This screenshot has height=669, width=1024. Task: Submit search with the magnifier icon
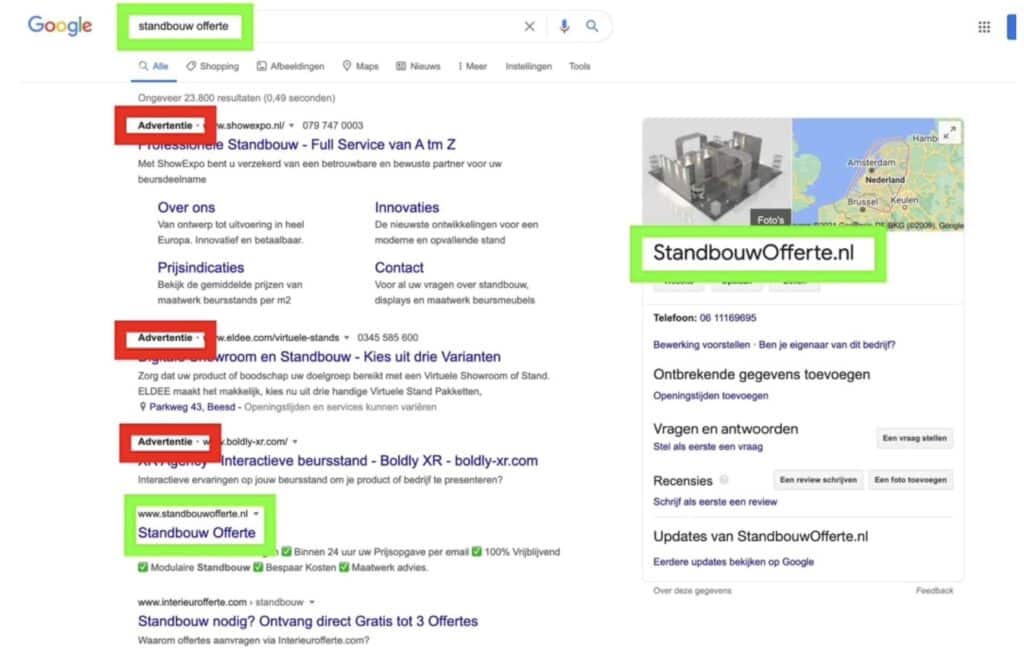(592, 26)
